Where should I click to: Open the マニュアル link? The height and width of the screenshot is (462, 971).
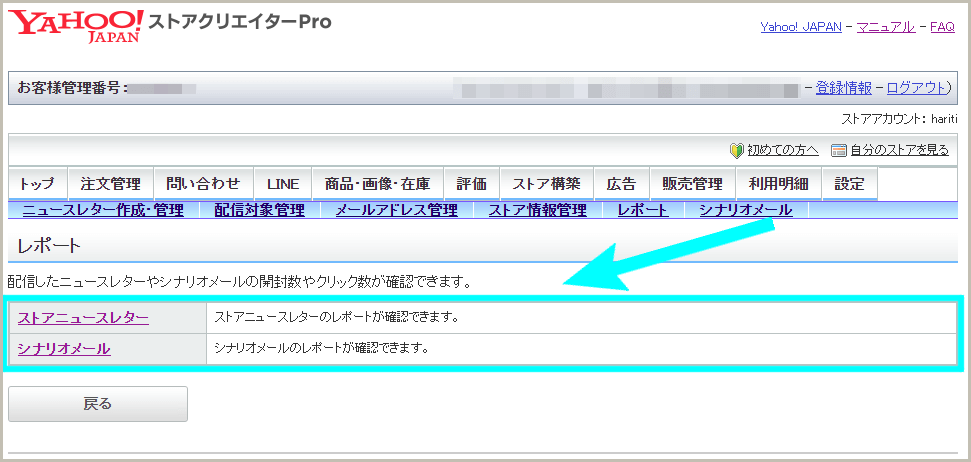(886, 27)
